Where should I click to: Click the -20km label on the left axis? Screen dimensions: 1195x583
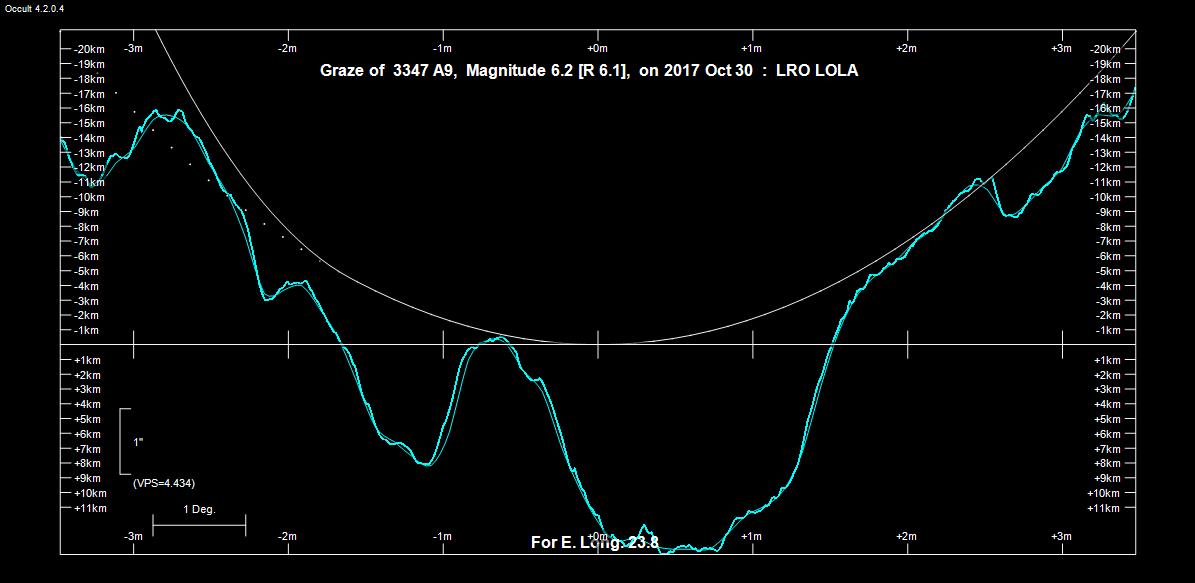pos(87,50)
